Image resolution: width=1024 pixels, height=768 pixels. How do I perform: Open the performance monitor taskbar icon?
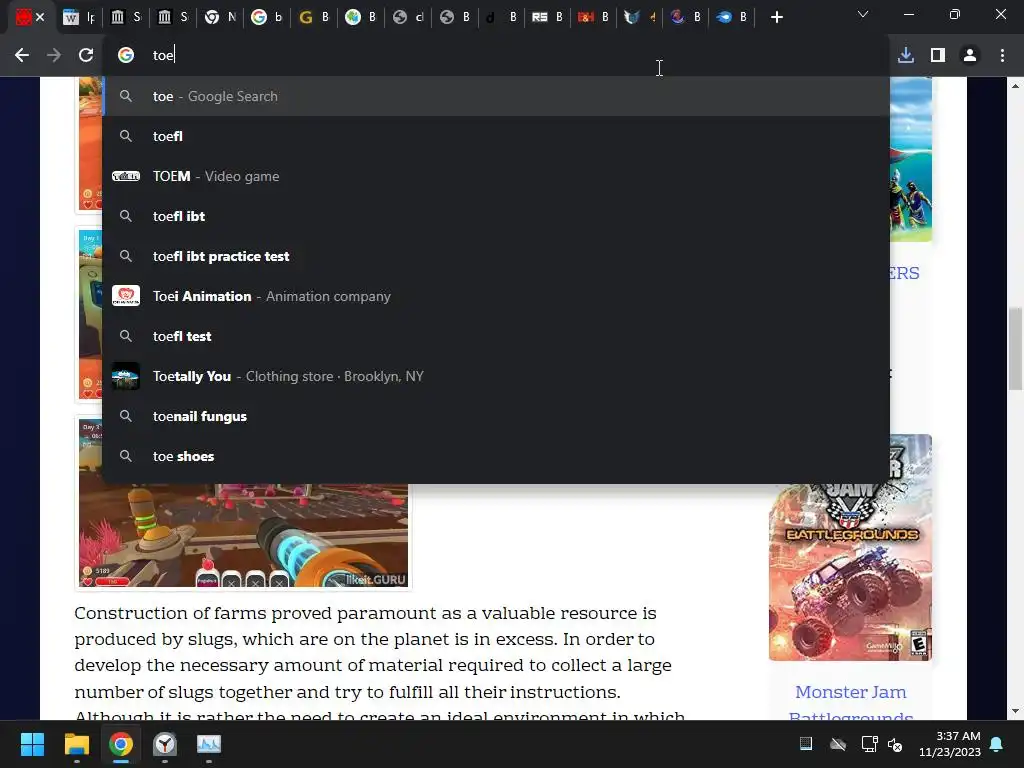209,744
